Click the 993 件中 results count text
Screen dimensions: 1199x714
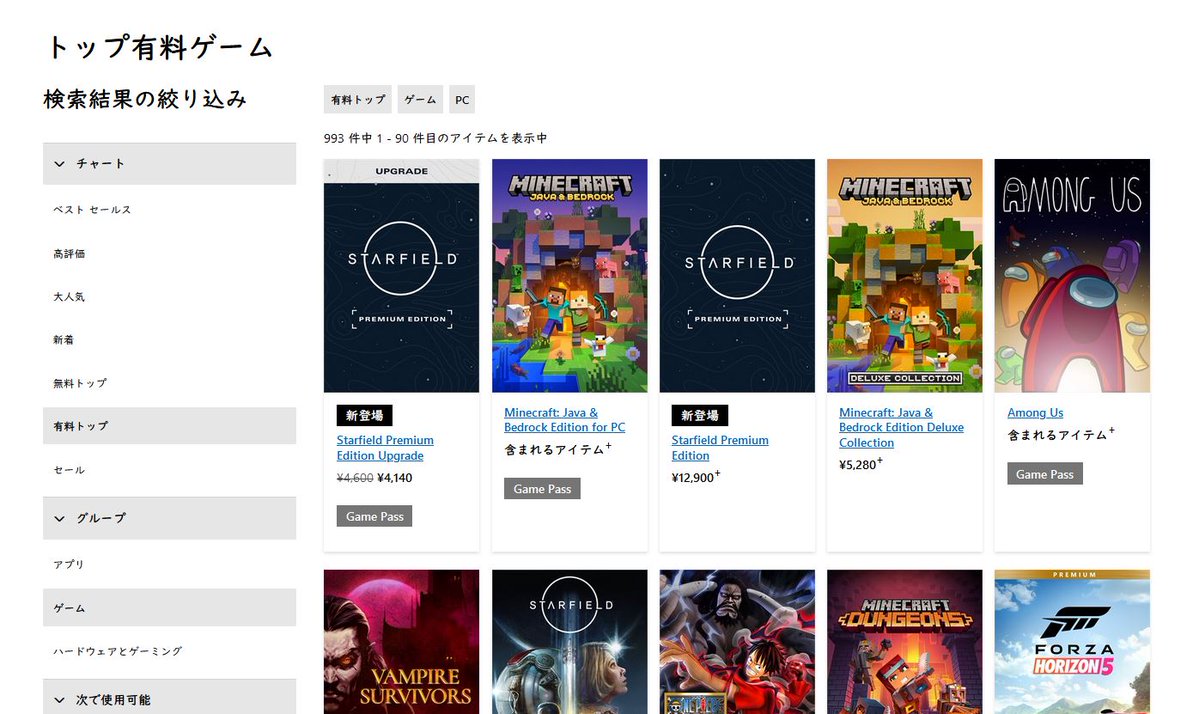435,138
